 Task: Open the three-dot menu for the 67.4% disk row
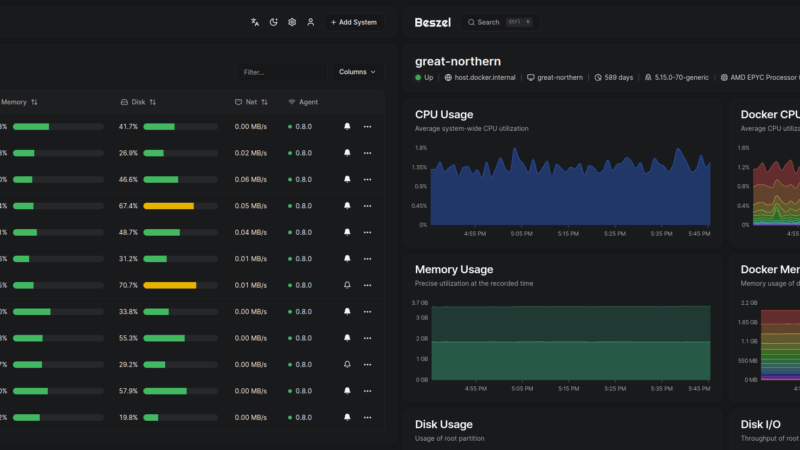tap(367, 206)
